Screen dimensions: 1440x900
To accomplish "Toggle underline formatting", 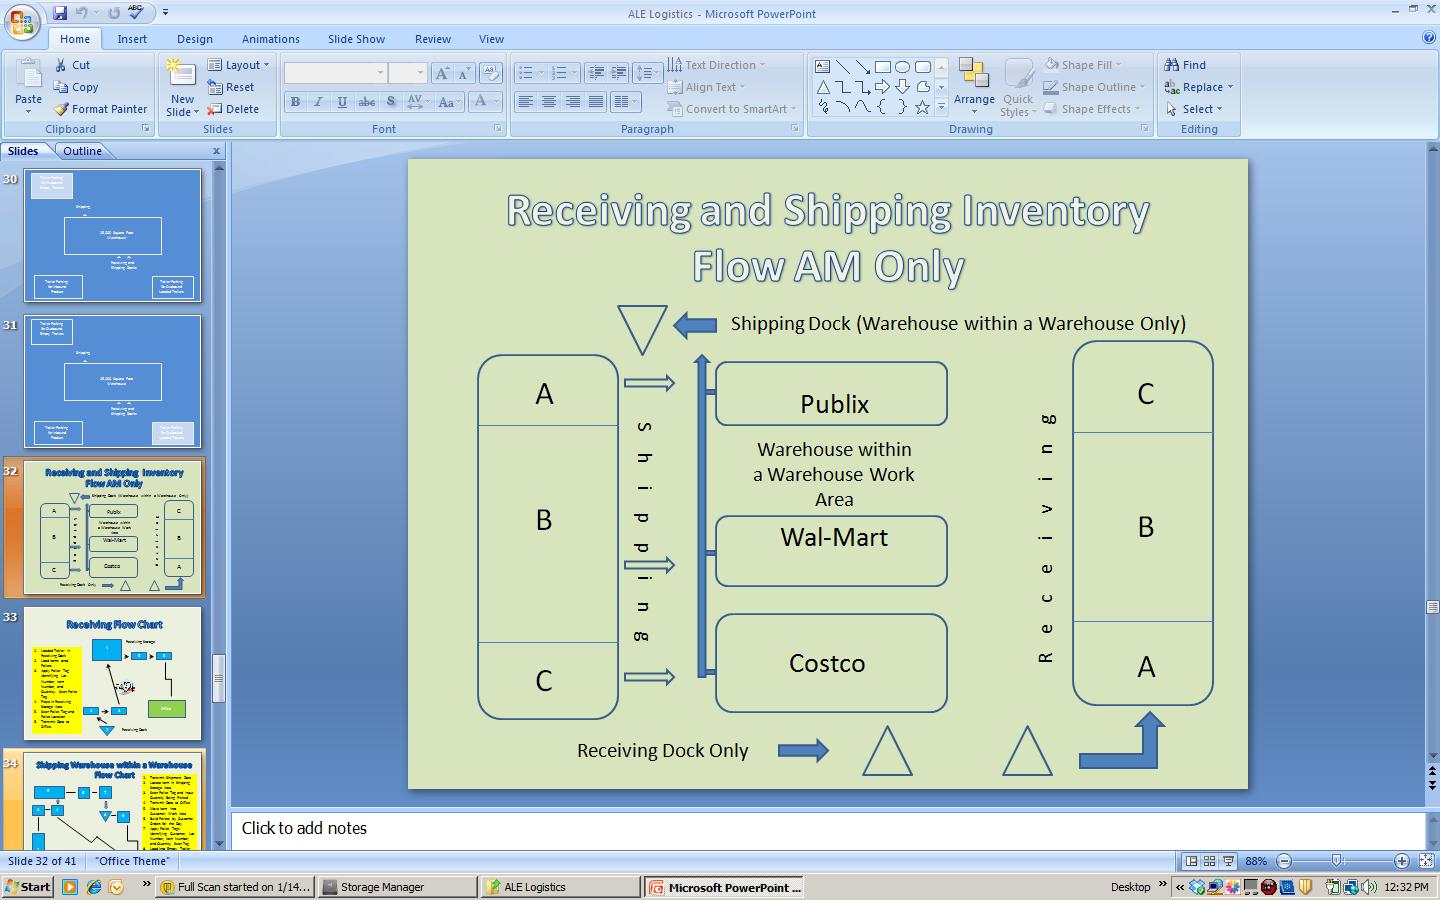I will tap(341, 101).
